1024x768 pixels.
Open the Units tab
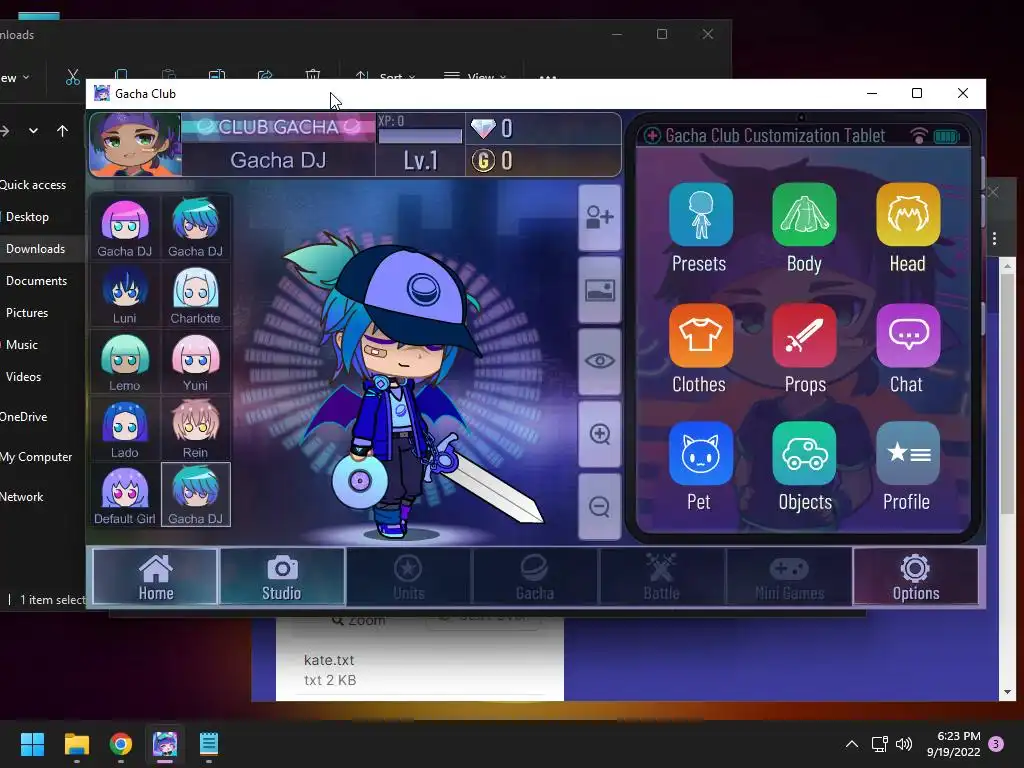coord(408,577)
